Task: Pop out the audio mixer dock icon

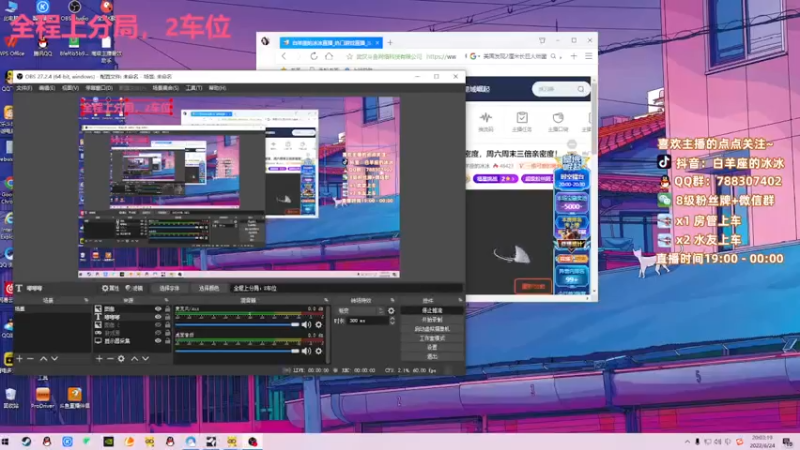Action: click(x=326, y=300)
